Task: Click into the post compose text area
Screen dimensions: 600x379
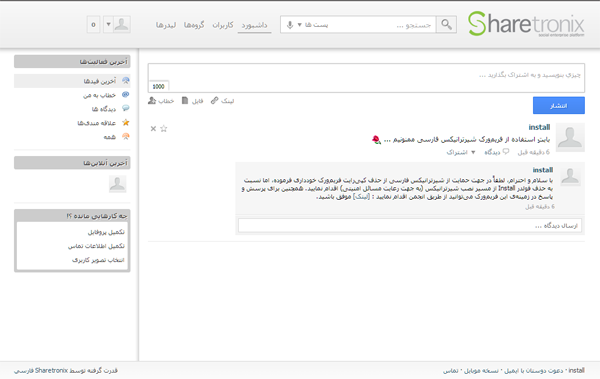Action: click(366, 78)
